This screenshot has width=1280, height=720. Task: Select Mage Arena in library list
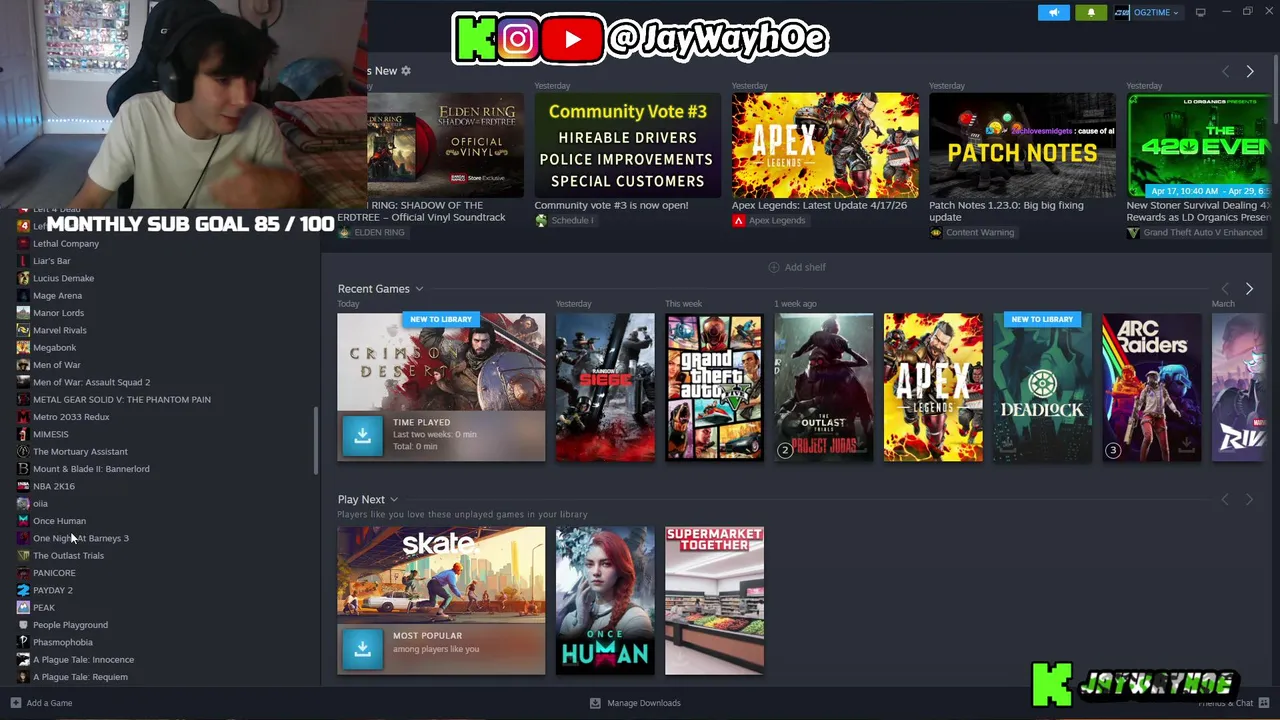pyautogui.click(x=57, y=295)
